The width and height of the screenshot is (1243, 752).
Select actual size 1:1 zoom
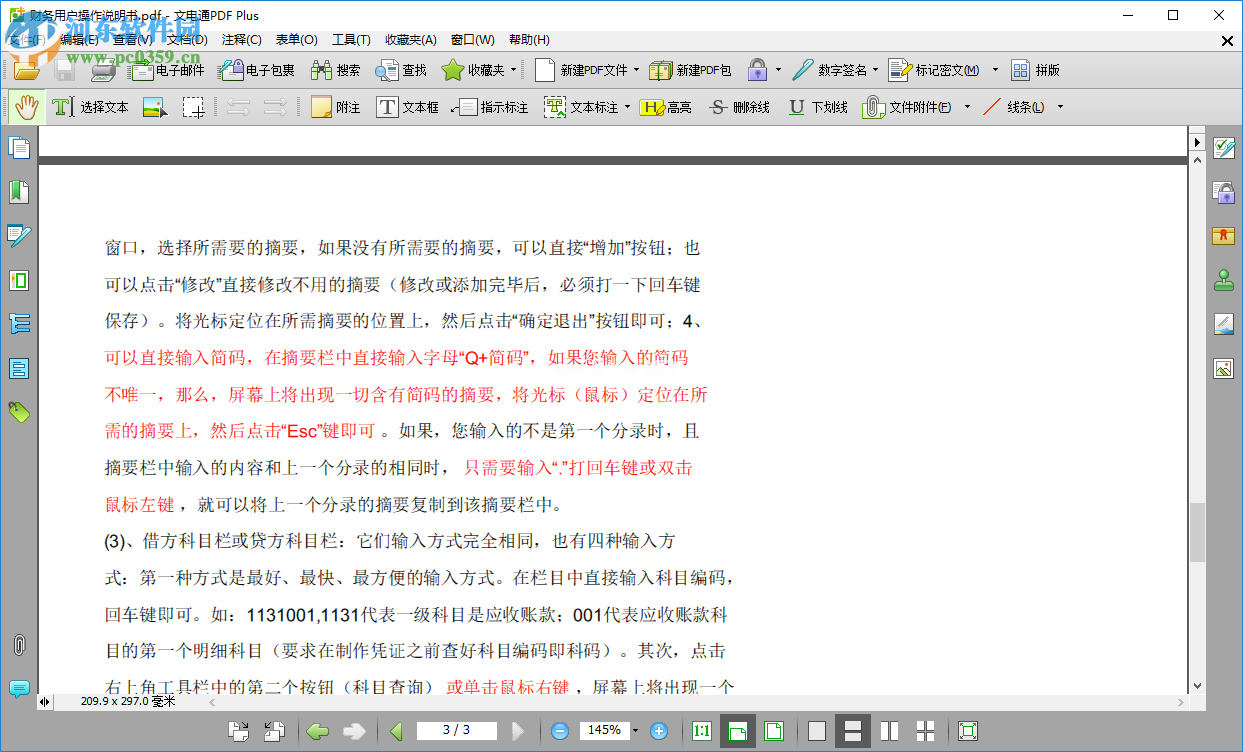701,730
